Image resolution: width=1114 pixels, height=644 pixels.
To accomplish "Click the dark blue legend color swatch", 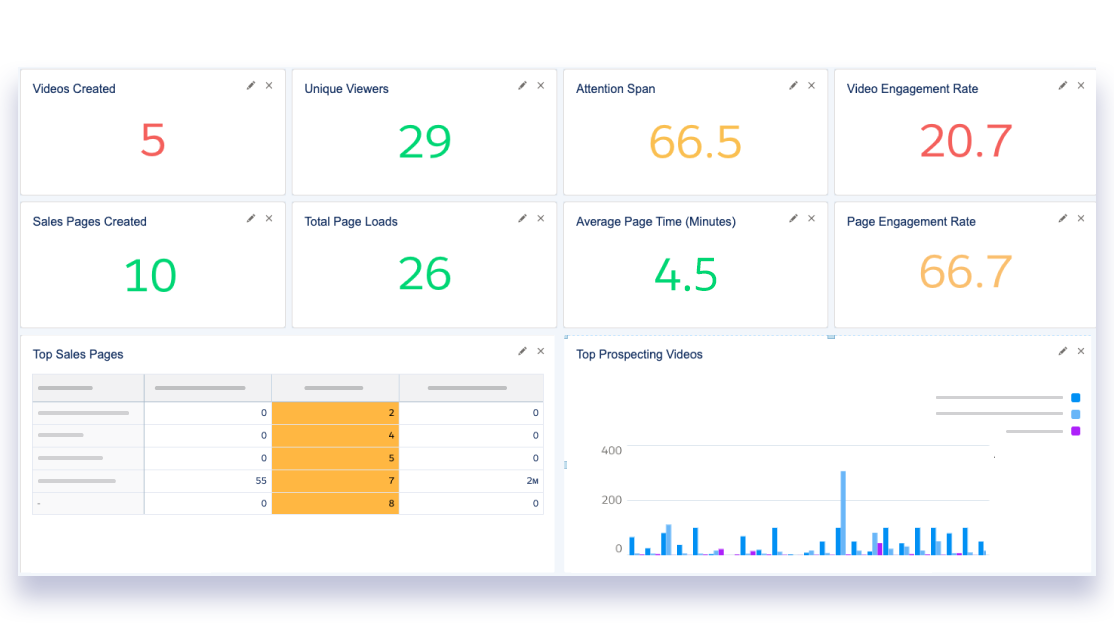I will tap(1075, 397).
